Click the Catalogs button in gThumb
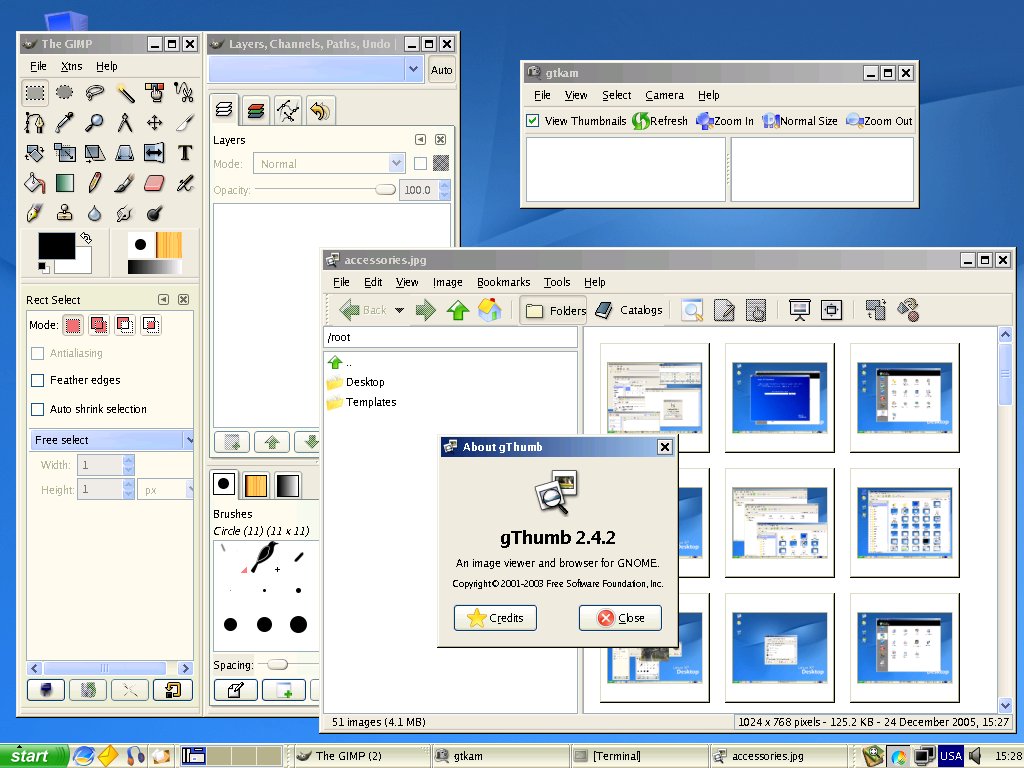Image resolution: width=1024 pixels, height=768 pixels. (x=628, y=310)
